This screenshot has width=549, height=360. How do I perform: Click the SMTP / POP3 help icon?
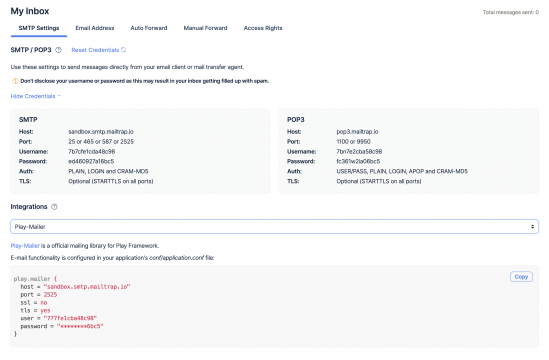[58, 50]
